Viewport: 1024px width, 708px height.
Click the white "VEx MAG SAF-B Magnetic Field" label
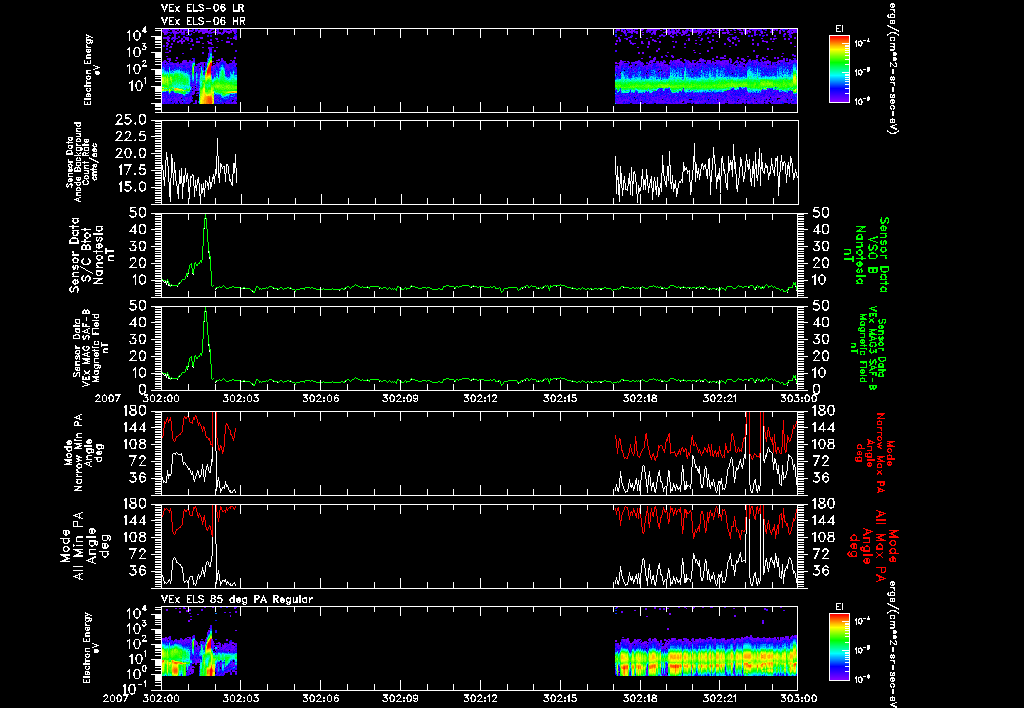91,347
